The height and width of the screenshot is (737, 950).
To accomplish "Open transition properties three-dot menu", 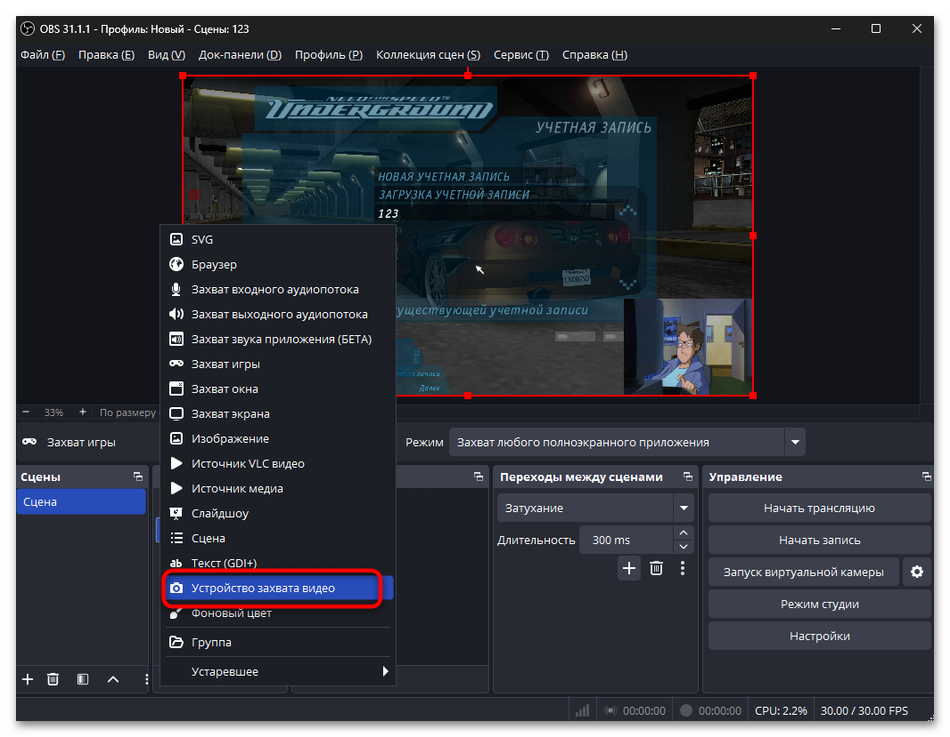I will pos(683,568).
